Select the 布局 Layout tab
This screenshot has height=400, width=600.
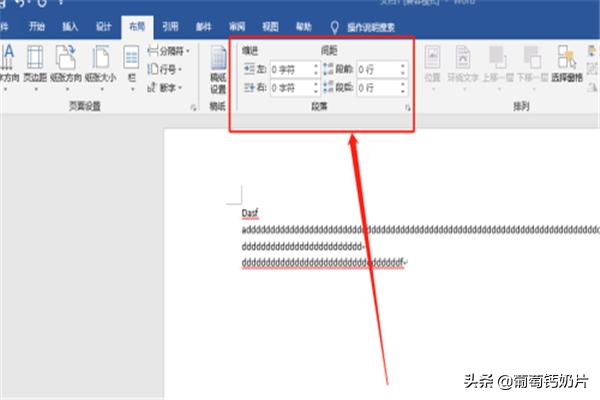tap(137, 26)
